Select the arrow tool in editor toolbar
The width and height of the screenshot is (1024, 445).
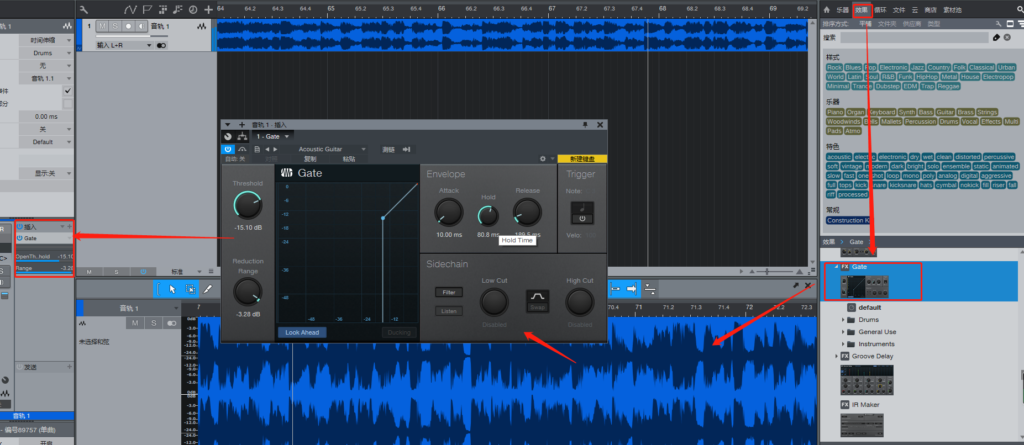(172, 289)
